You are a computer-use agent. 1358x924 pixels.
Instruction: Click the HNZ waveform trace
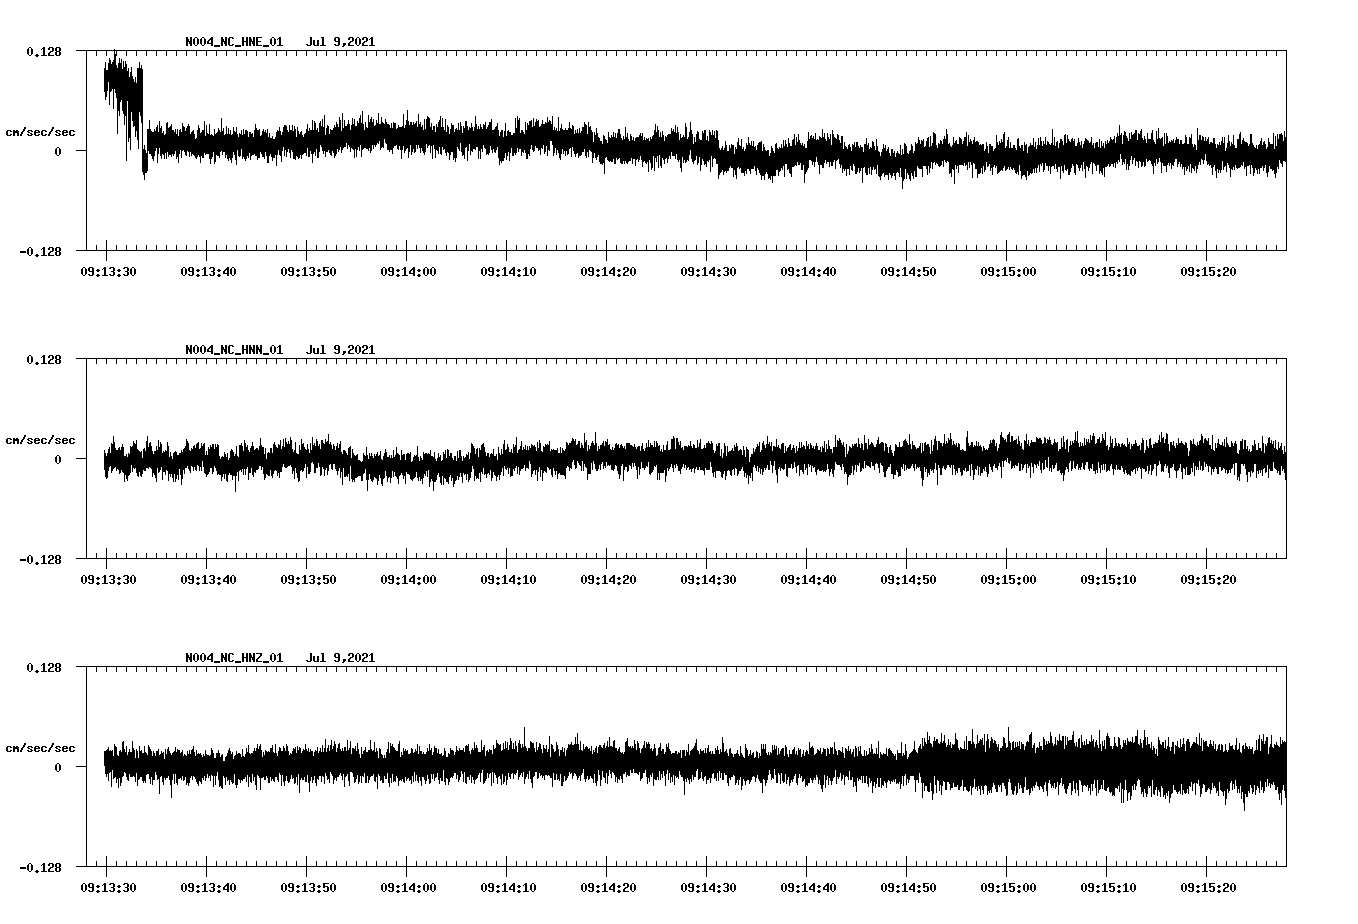click(695, 767)
